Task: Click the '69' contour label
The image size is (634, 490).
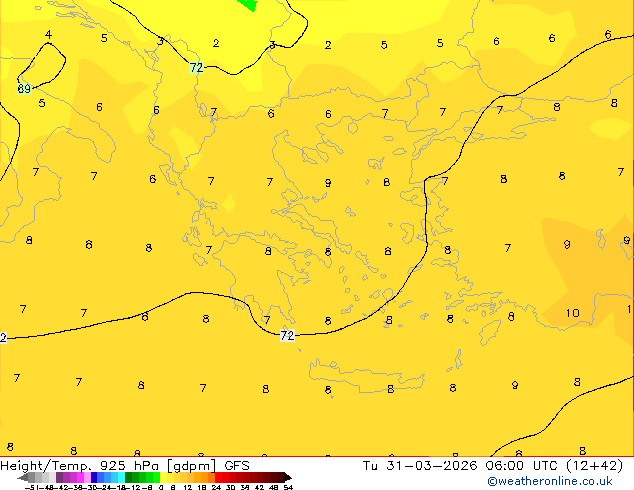Action: click(x=24, y=89)
